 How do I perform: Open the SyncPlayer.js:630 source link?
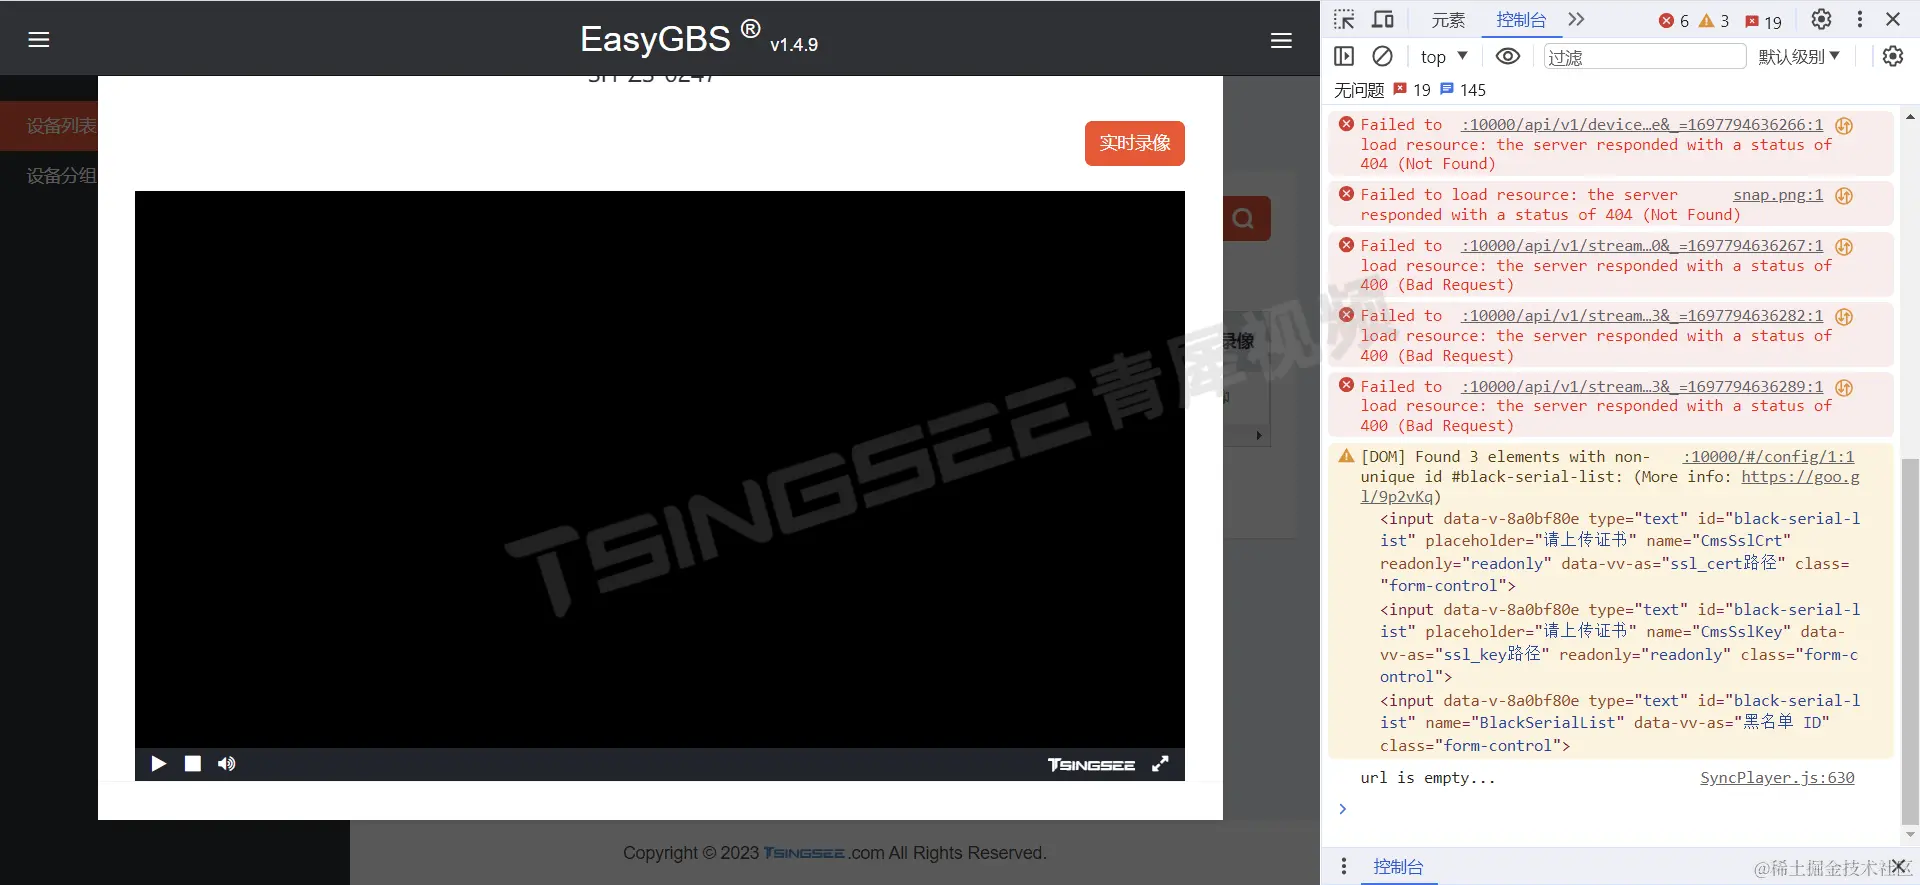point(1777,778)
